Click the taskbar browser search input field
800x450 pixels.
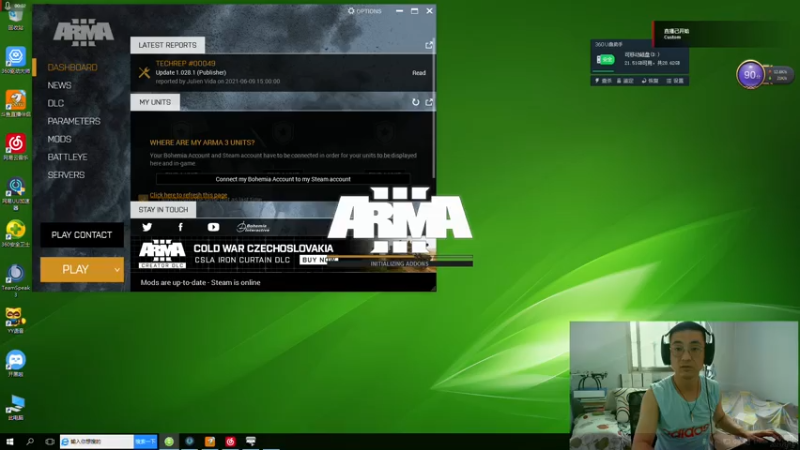pos(97,441)
